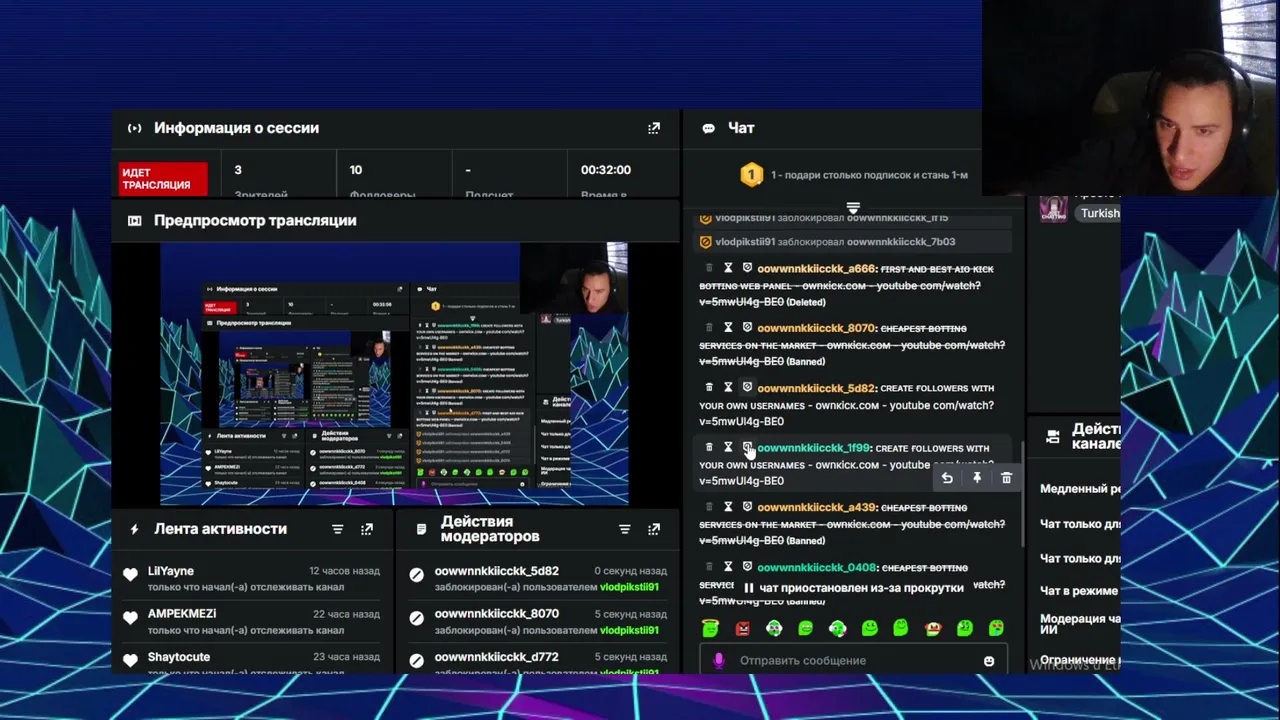Ban oowwnnkkiicckk_5d82 via shield icon

pos(747,388)
